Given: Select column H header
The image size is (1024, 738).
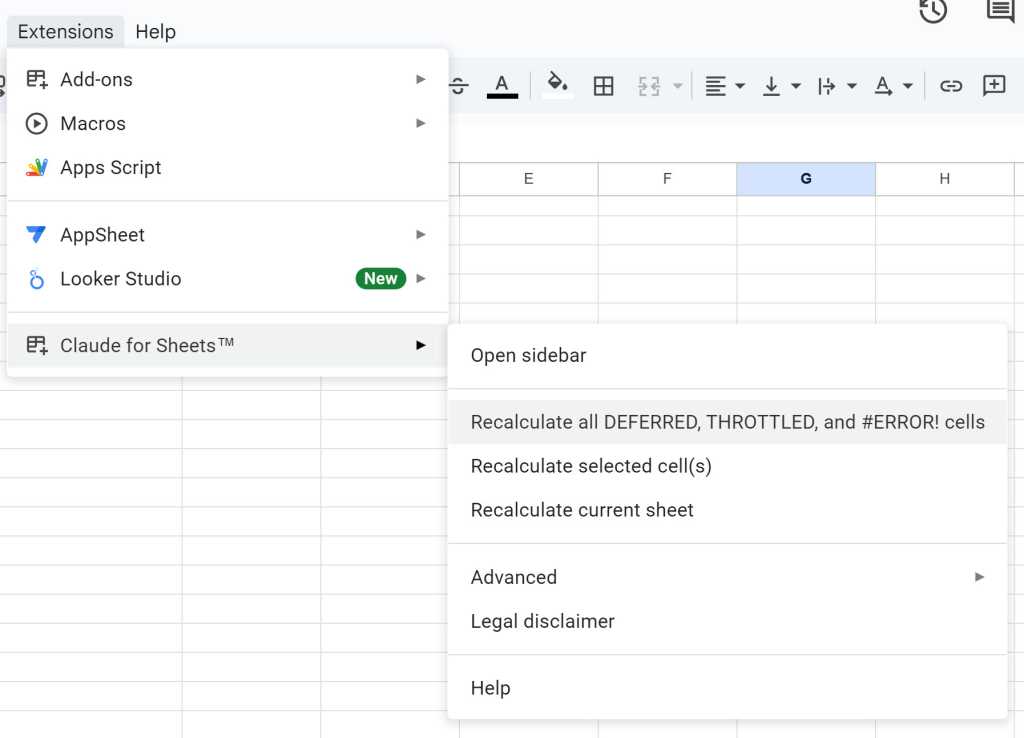Looking at the screenshot, I should (944, 179).
